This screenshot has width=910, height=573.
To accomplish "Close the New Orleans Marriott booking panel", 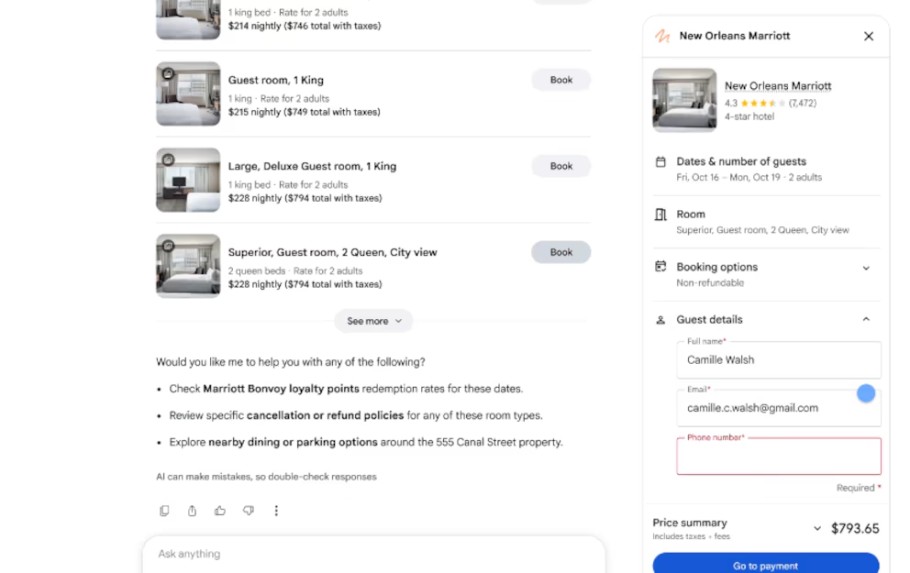I will tap(868, 36).
